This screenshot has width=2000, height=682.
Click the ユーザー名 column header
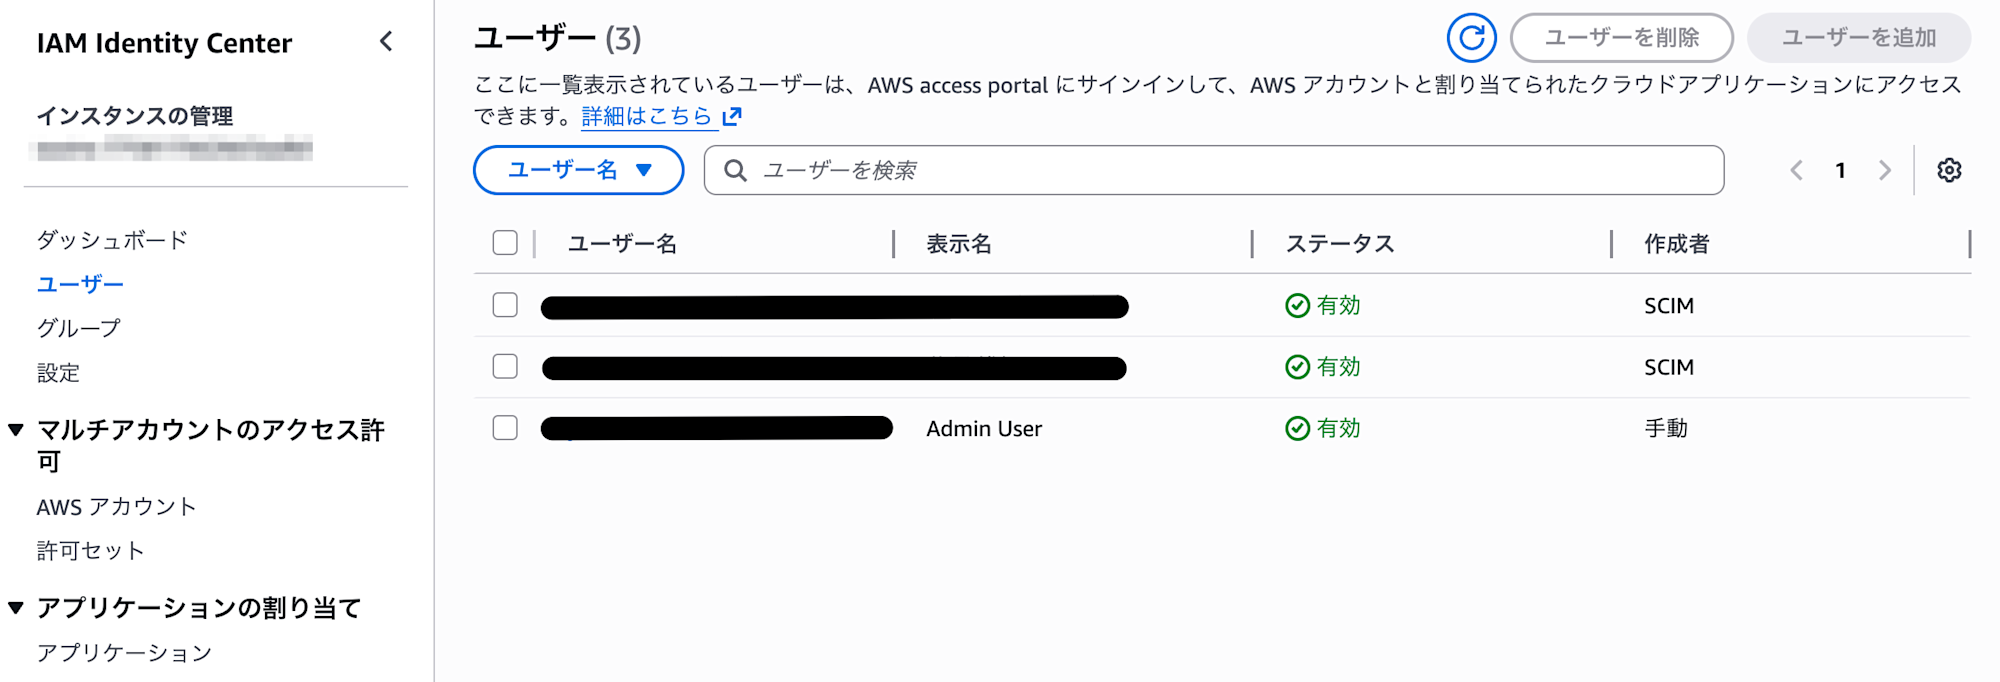622,244
